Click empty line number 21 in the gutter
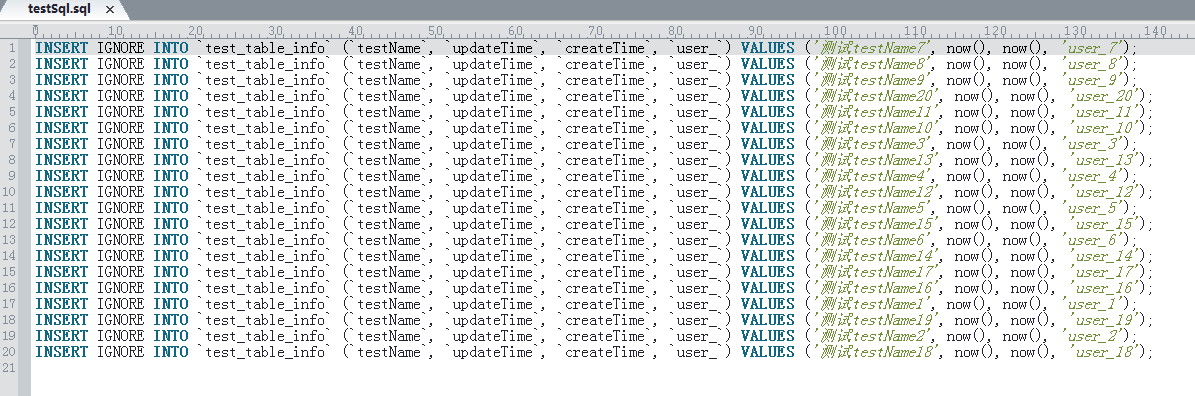 (x=9, y=368)
